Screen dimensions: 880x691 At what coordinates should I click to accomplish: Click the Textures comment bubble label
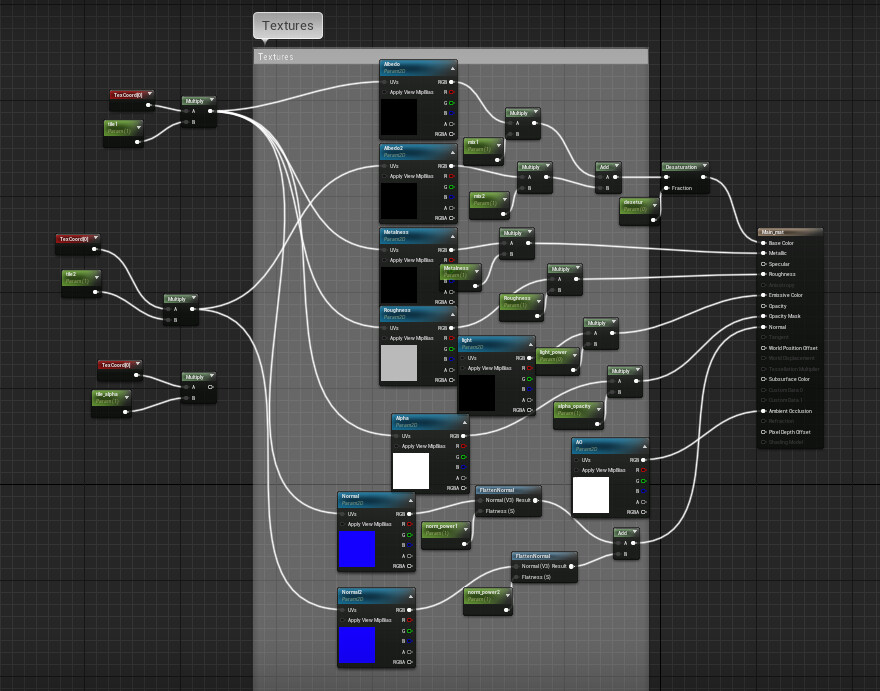coord(288,26)
